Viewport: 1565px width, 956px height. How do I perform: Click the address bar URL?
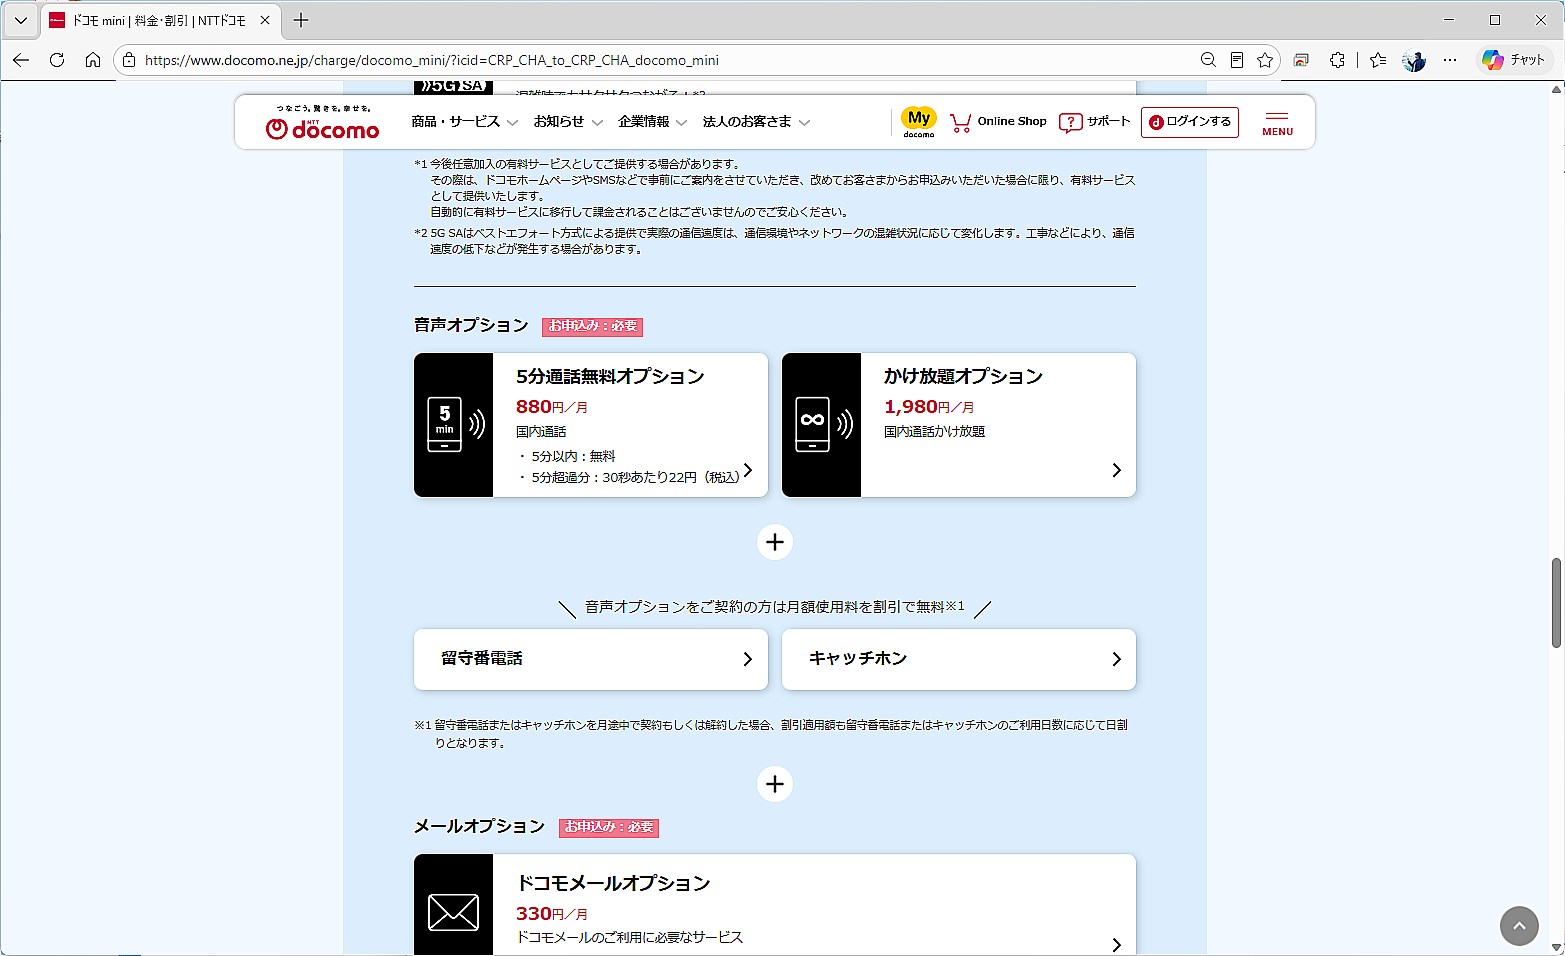[x=431, y=60]
